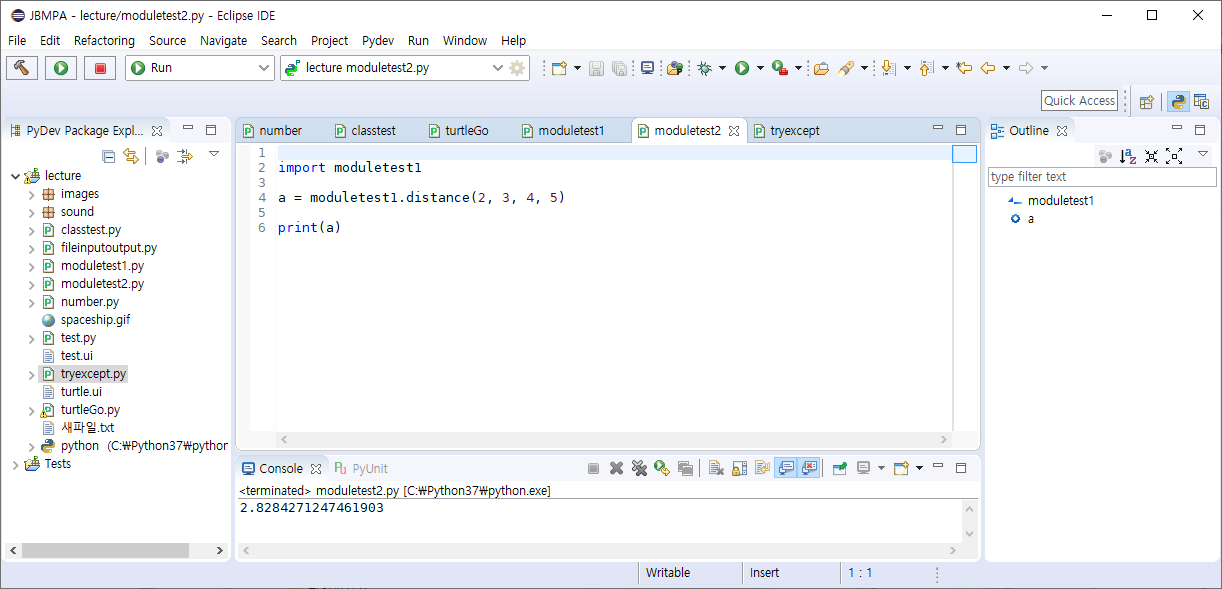Open the Run launch mode dropdown
This screenshot has width=1222, height=589.
click(x=264, y=68)
